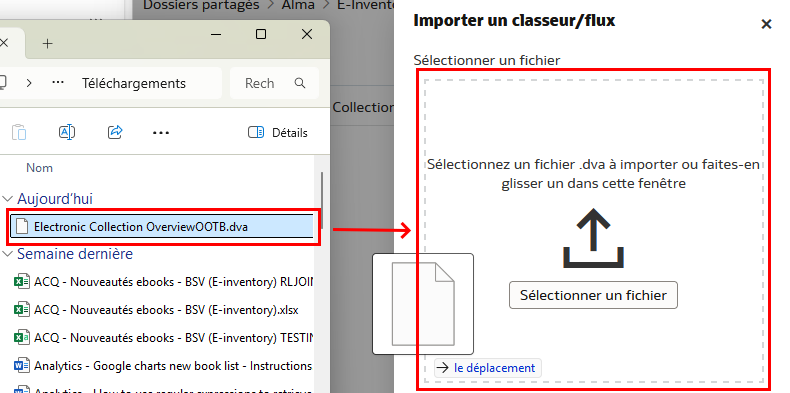Collapse the Aujourd'hui group

(7, 199)
